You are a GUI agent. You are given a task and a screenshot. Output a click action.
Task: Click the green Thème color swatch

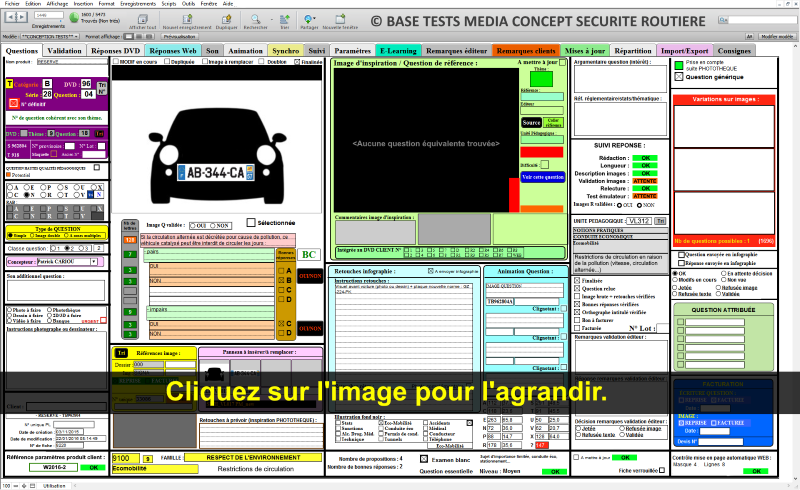[541, 78]
